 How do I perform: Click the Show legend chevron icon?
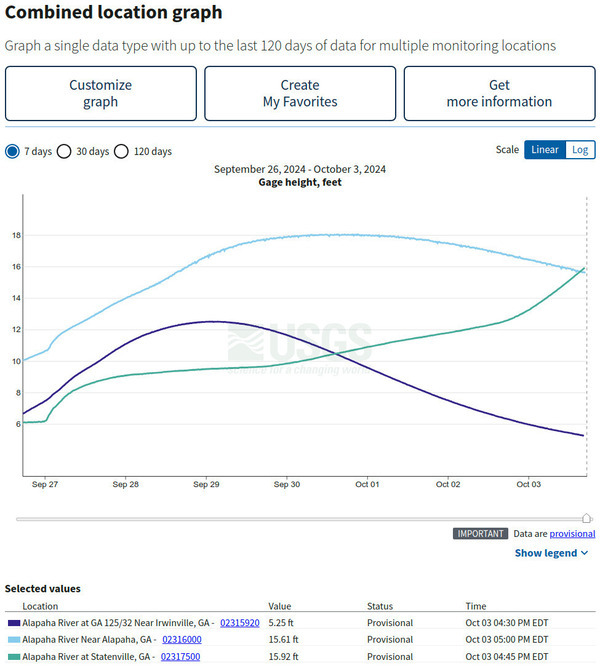585,553
